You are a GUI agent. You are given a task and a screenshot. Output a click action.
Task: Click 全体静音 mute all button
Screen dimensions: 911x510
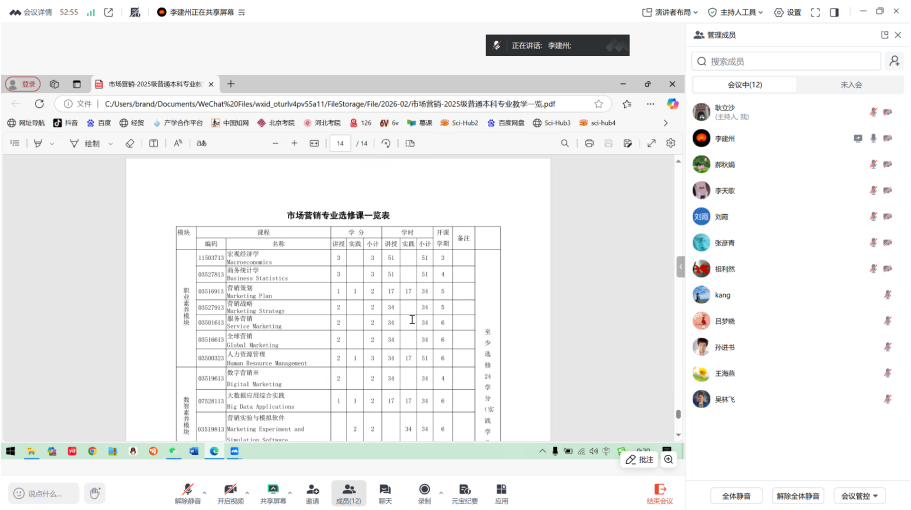coord(736,496)
